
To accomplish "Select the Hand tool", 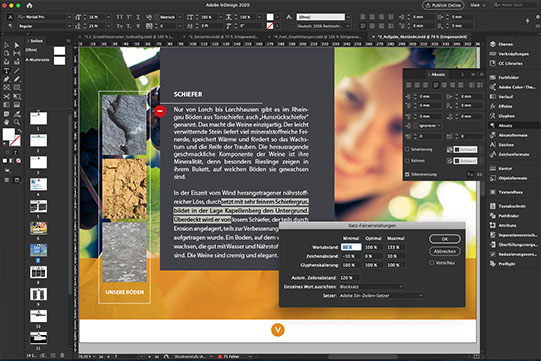I will pyautogui.click(x=7, y=122).
